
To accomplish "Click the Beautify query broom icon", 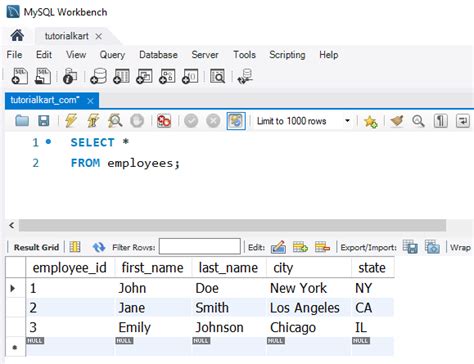I will click(x=397, y=121).
